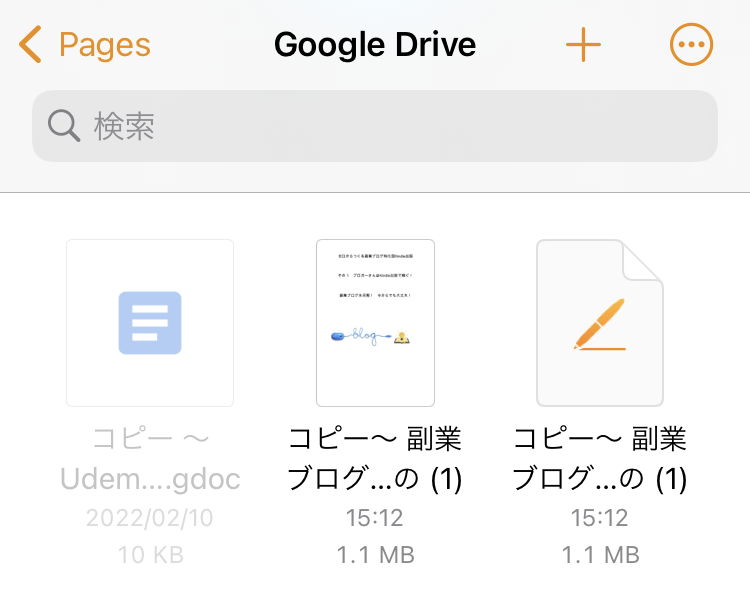This screenshot has height=614, width=750.
Task: Open the circled ellipsis more options menu
Action: coord(691,44)
